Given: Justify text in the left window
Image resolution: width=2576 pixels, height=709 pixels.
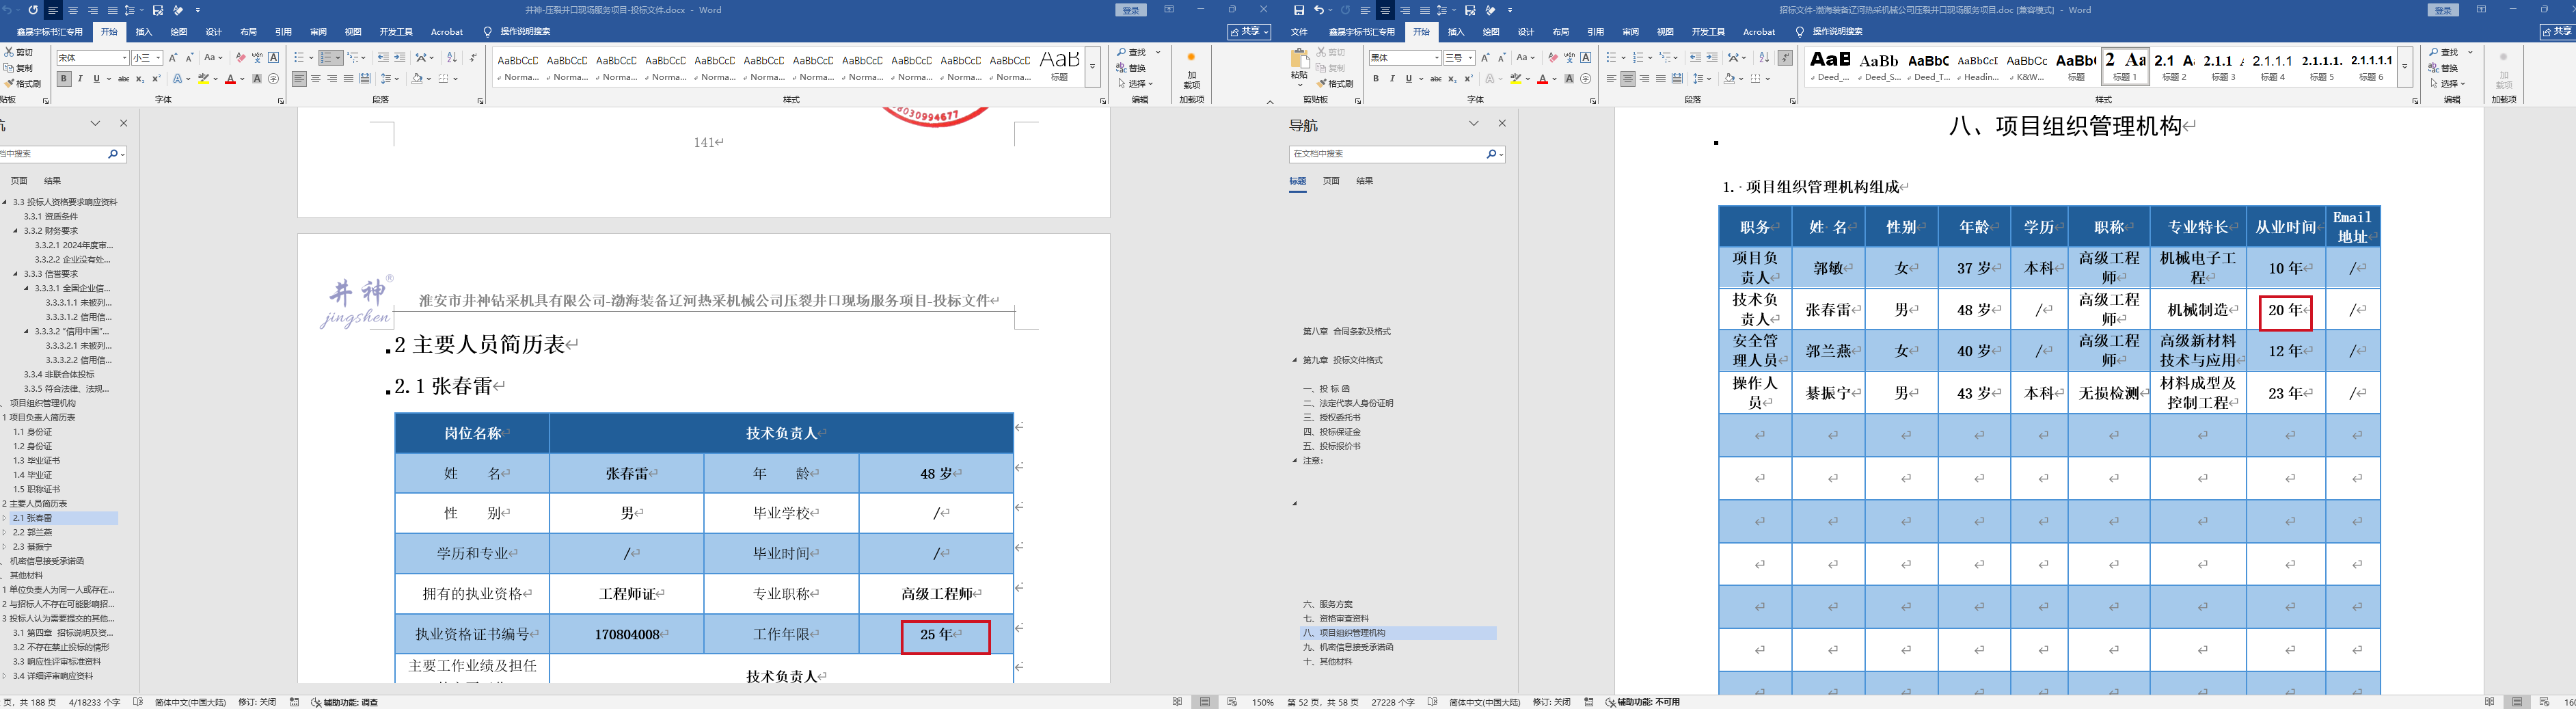Looking at the screenshot, I should 348,79.
